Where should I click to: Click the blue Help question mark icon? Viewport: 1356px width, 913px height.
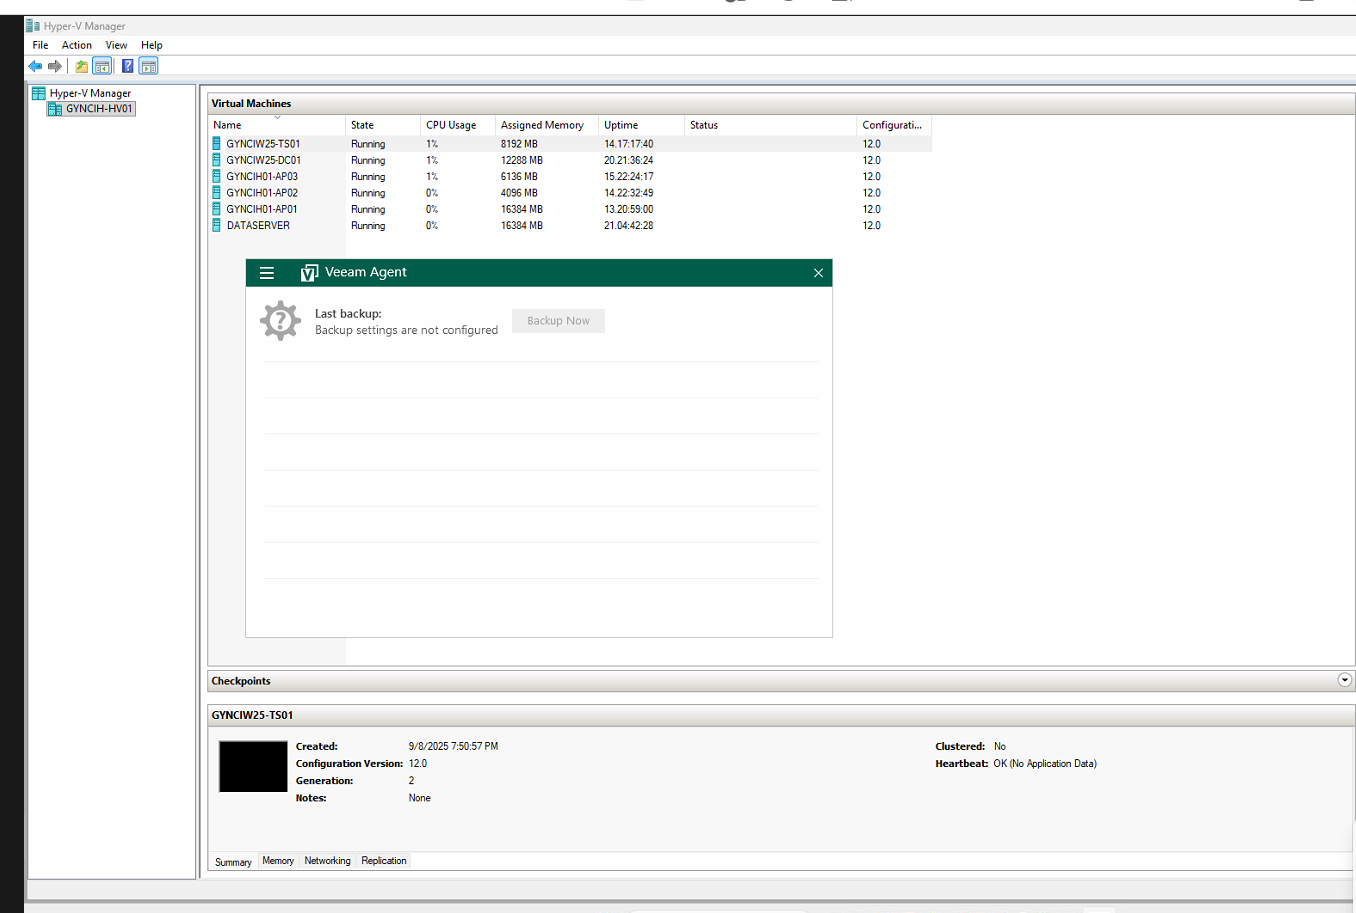click(128, 66)
